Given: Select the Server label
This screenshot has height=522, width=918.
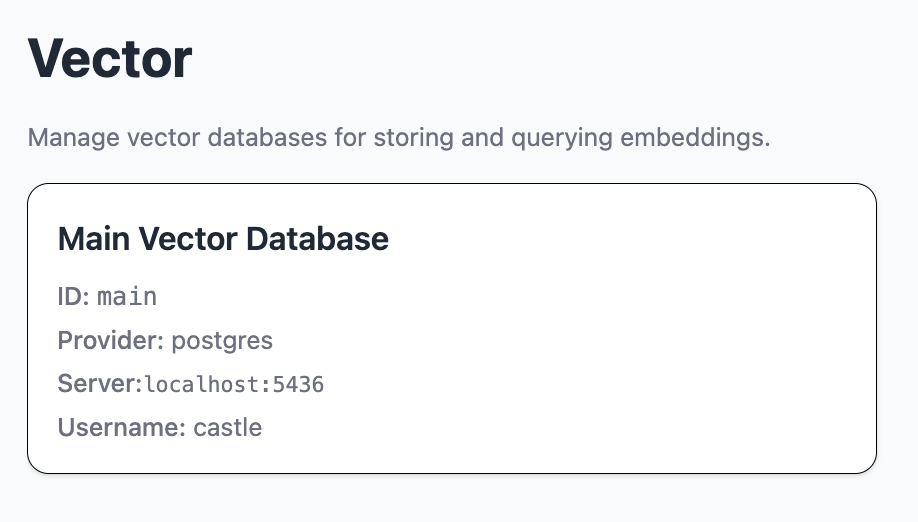Looking at the screenshot, I should pyautogui.click(x=100, y=384).
